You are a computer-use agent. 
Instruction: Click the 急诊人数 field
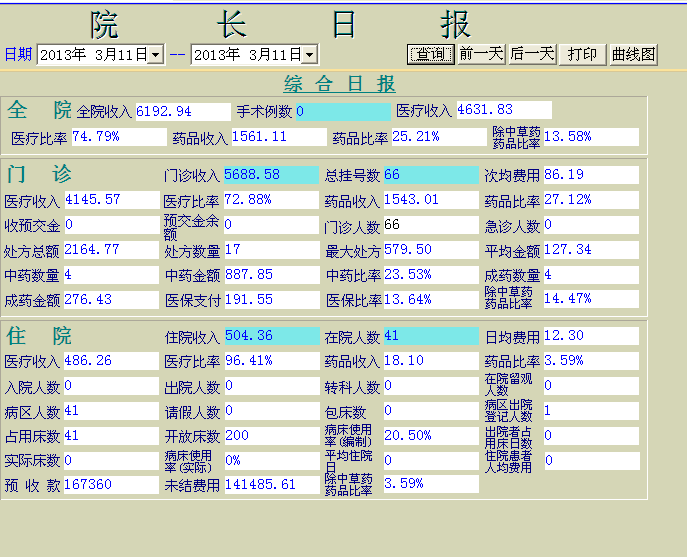pyautogui.click(x=591, y=225)
